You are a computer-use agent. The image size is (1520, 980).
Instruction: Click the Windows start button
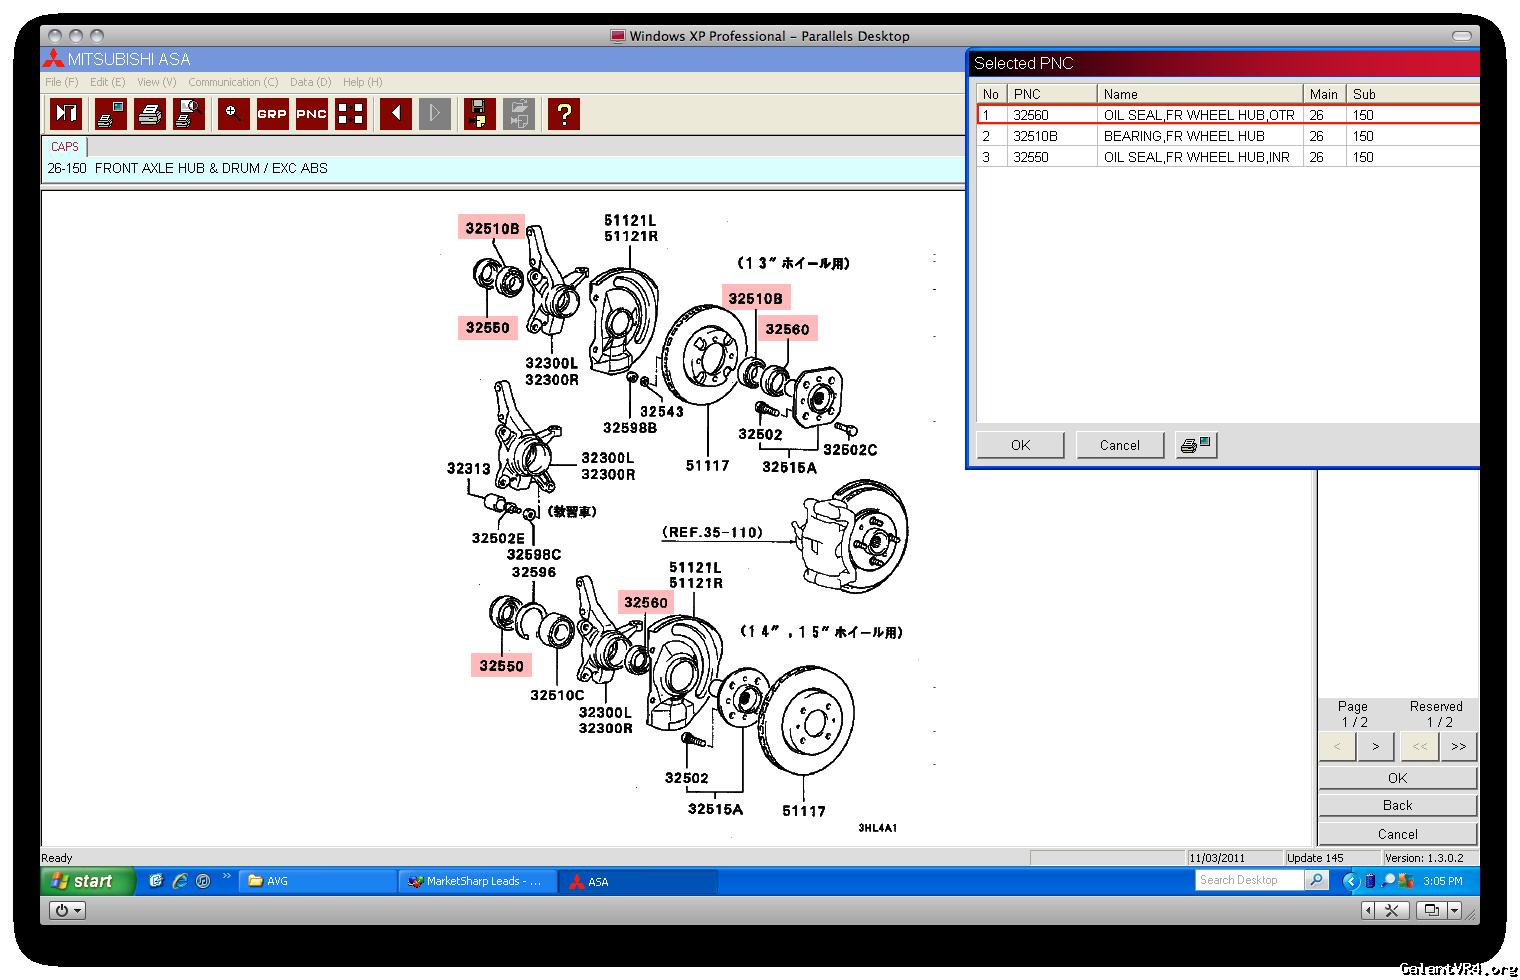tap(88, 881)
